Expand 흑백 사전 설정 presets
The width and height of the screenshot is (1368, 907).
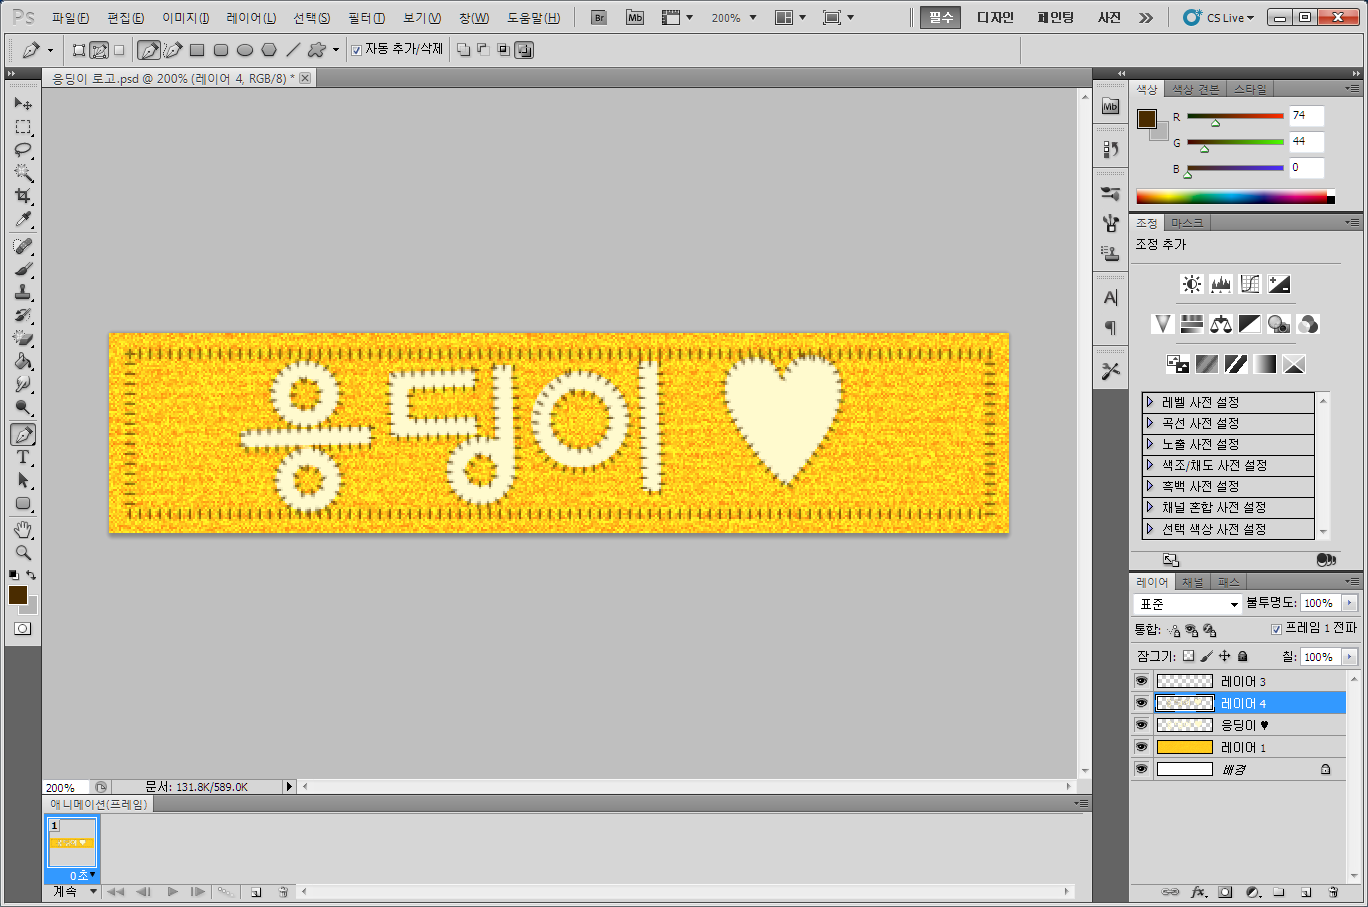click(x=1150, y=486)
